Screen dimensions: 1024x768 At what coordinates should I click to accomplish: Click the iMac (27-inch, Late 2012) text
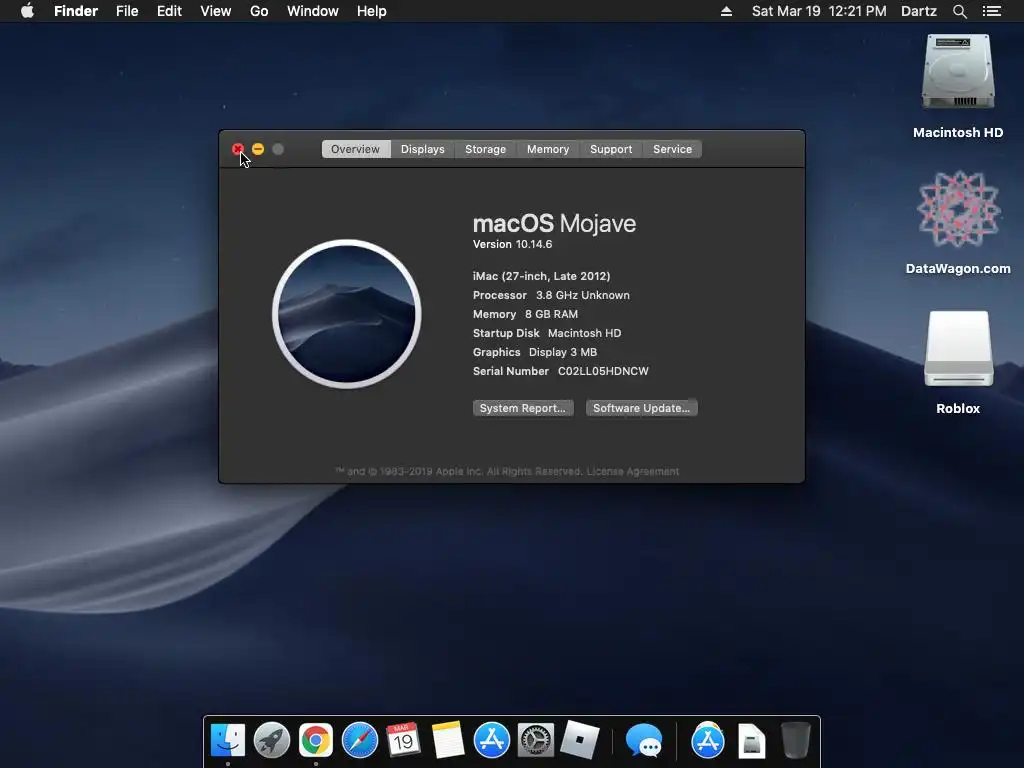[541, 276]
